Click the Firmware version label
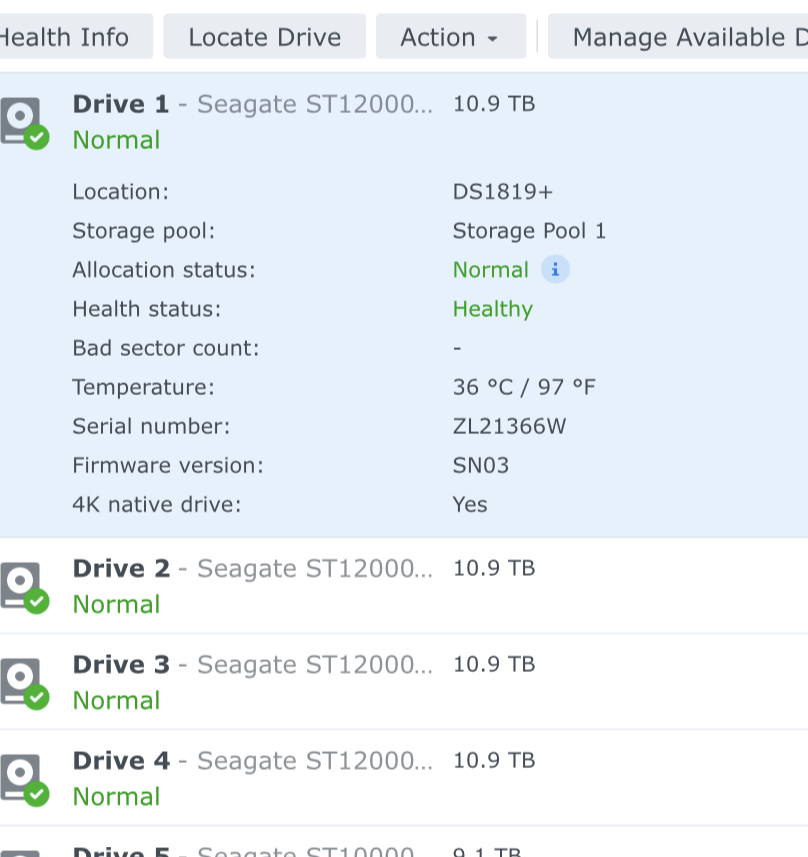Screen dimensions: 808x857 (168, 466)
